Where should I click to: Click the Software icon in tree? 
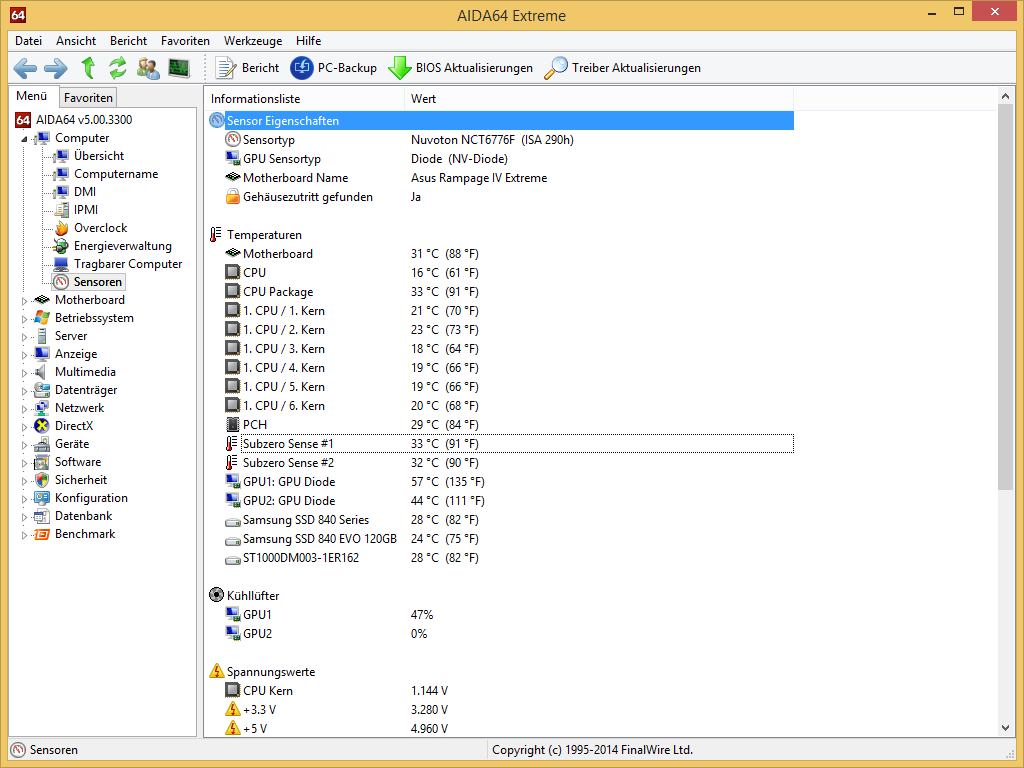42,462
